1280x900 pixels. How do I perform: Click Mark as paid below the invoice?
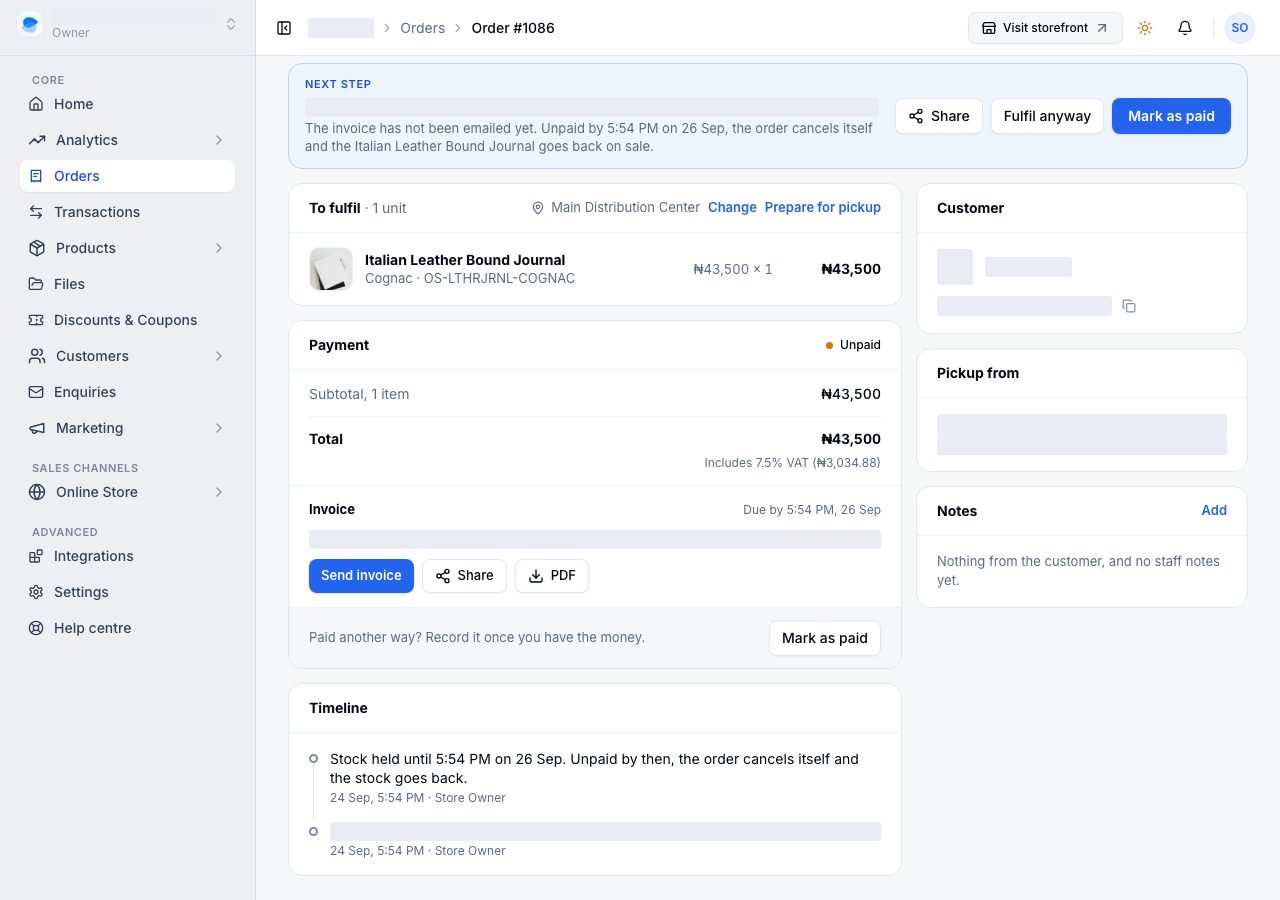825,638
